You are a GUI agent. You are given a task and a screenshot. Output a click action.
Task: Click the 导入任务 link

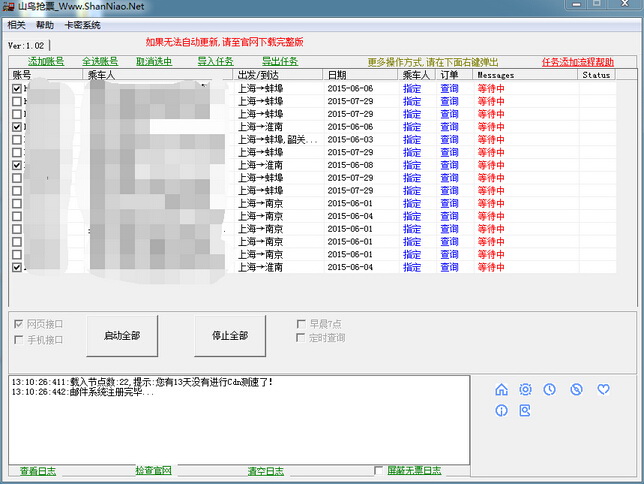215,62
